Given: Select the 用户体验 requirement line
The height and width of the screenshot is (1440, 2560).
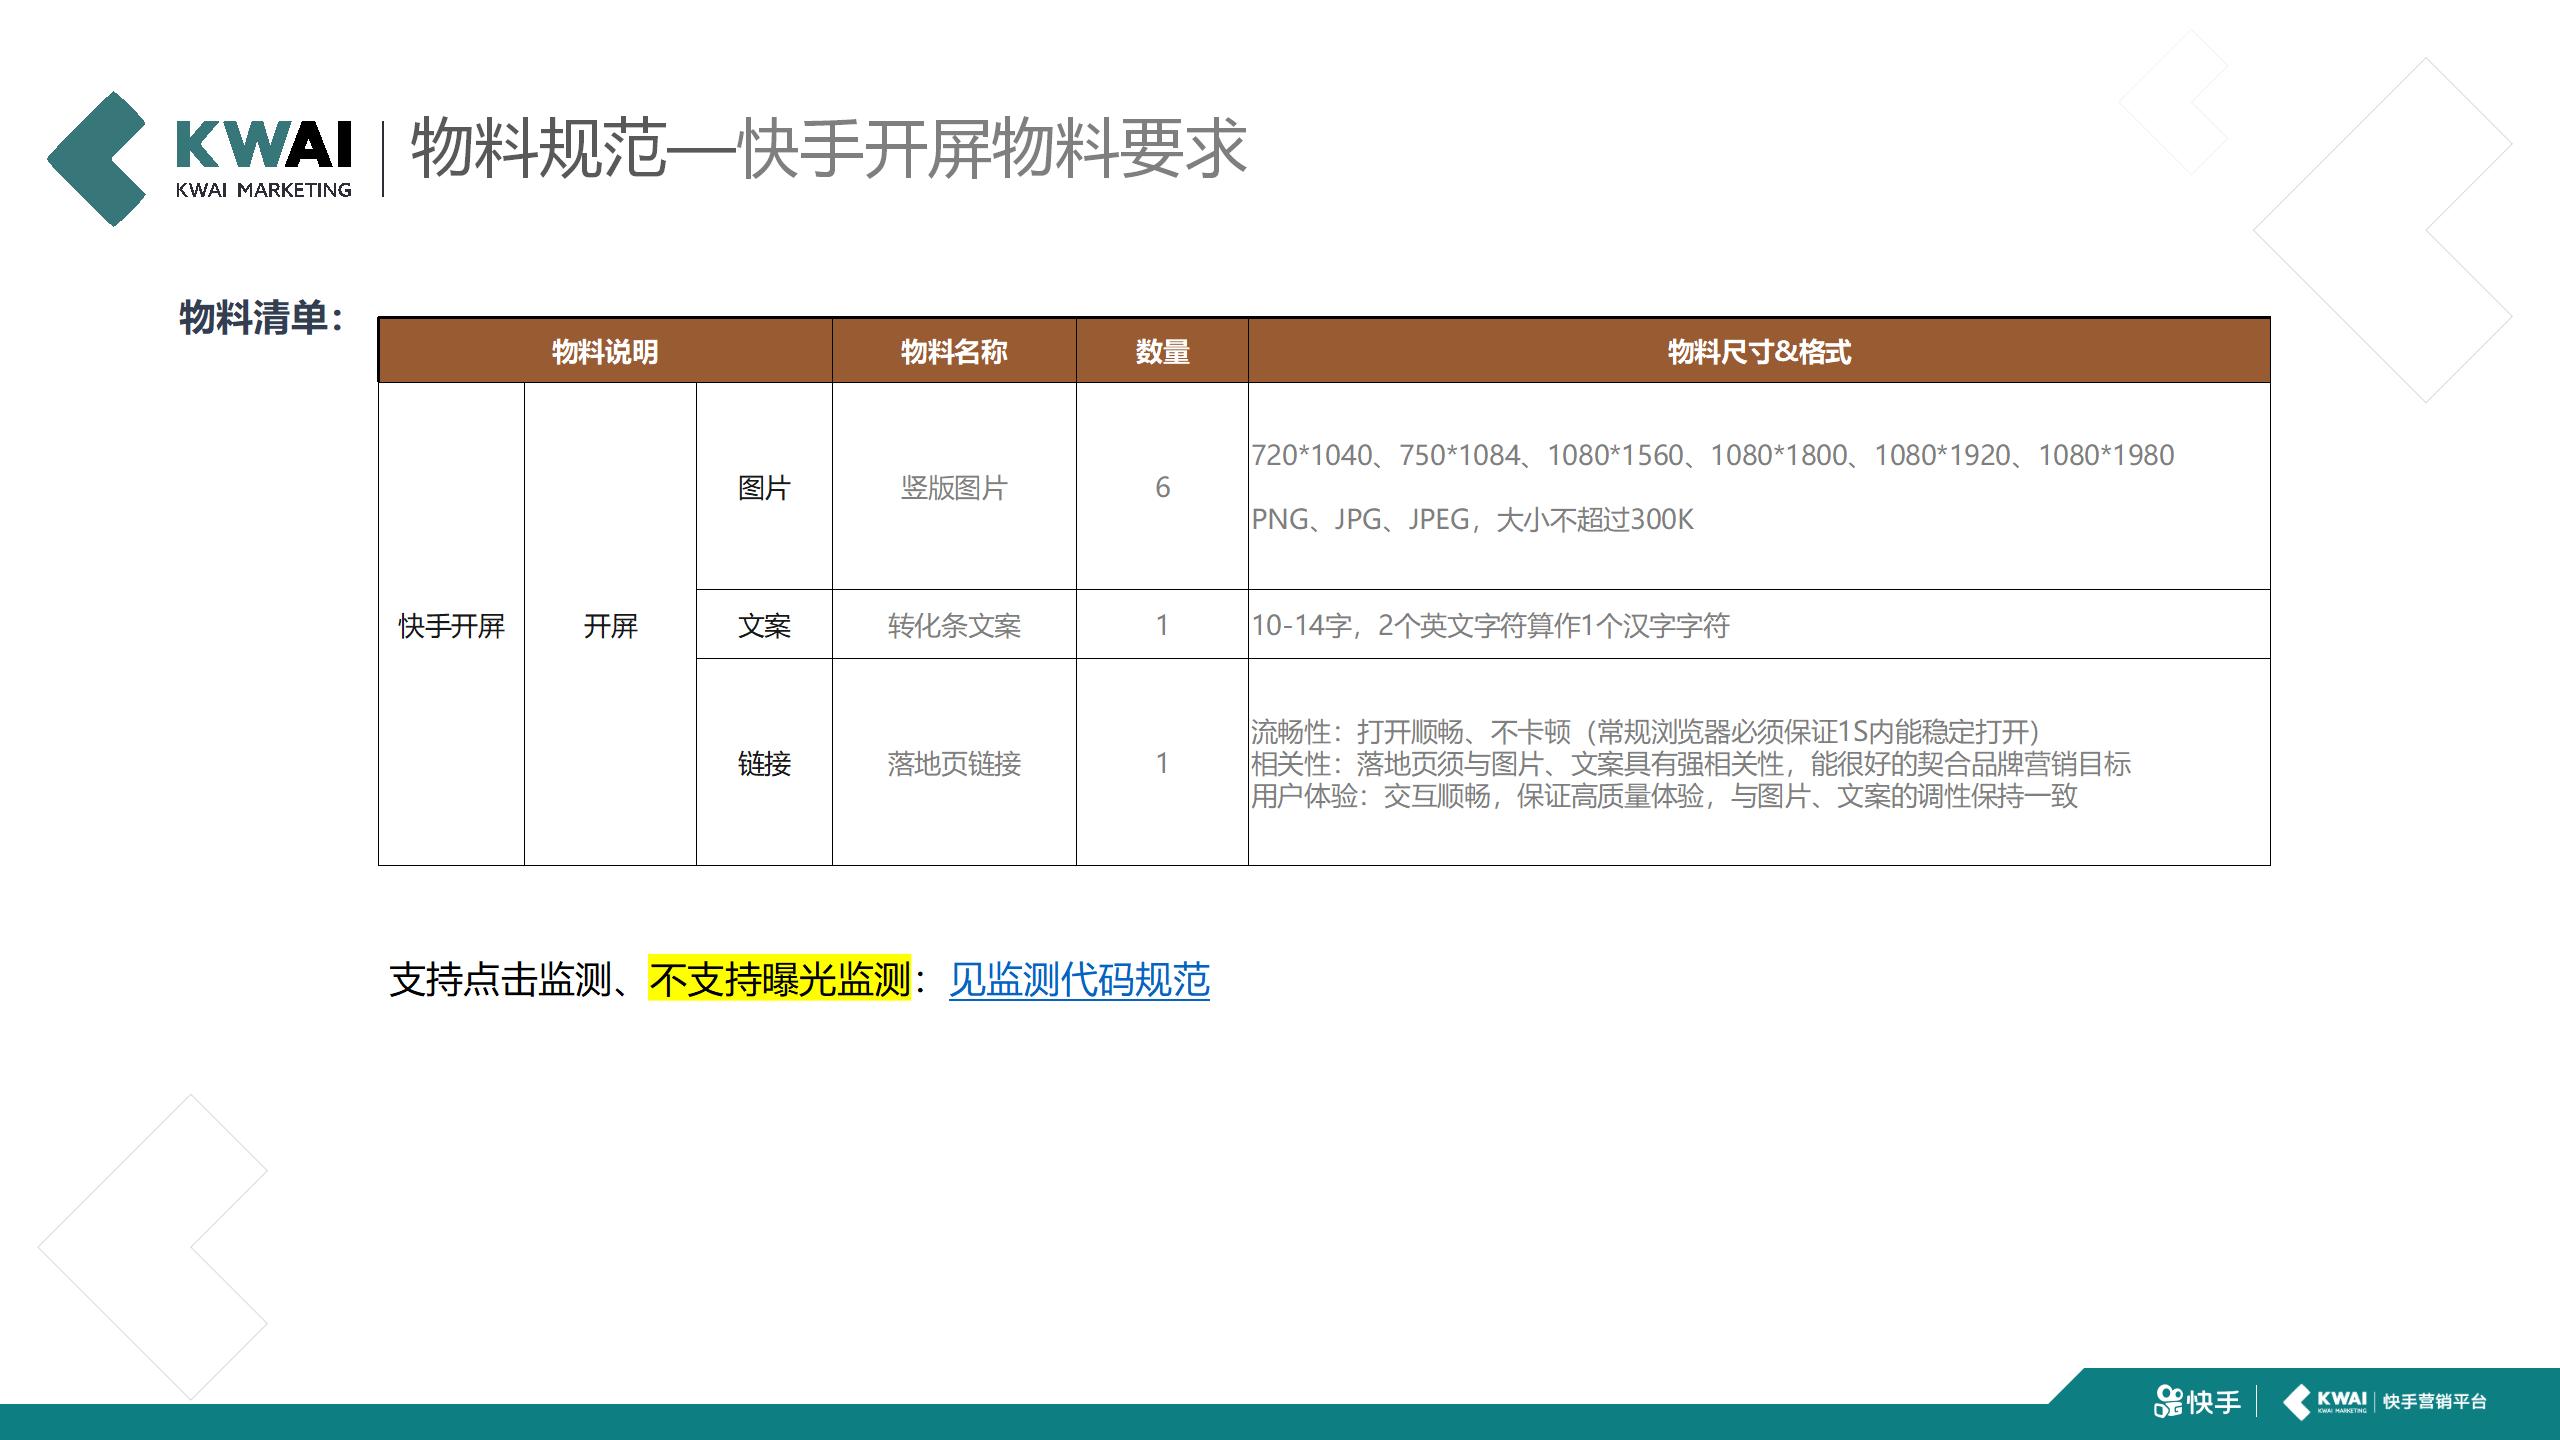Looking at the screenshot, I should pos(1664,796).
